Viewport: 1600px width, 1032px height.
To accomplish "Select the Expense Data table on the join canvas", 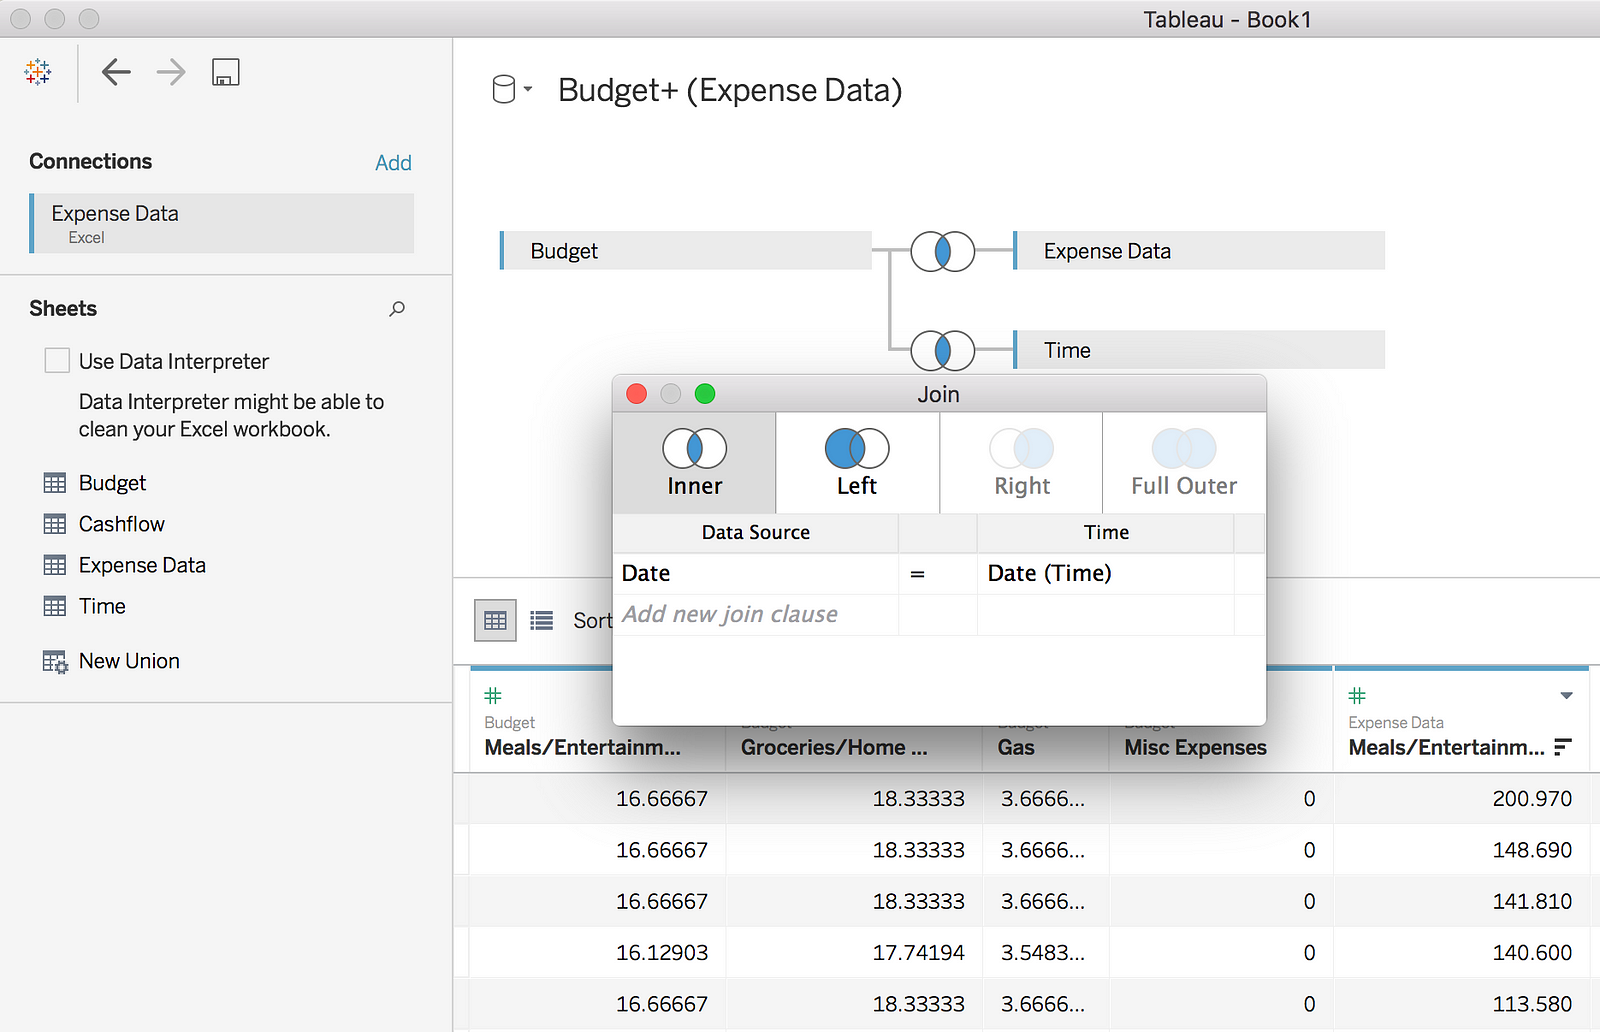I will coord(1199,251).
